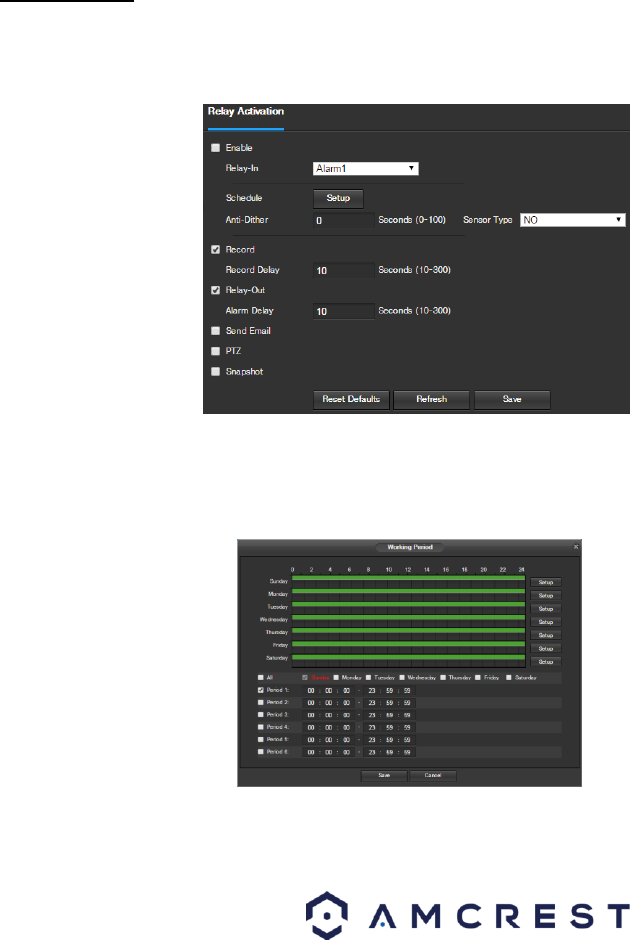Image resolution: width=630 pixels, height=940 pixels.
Task: Focus the Record Delay field
Action: [344, 271]
